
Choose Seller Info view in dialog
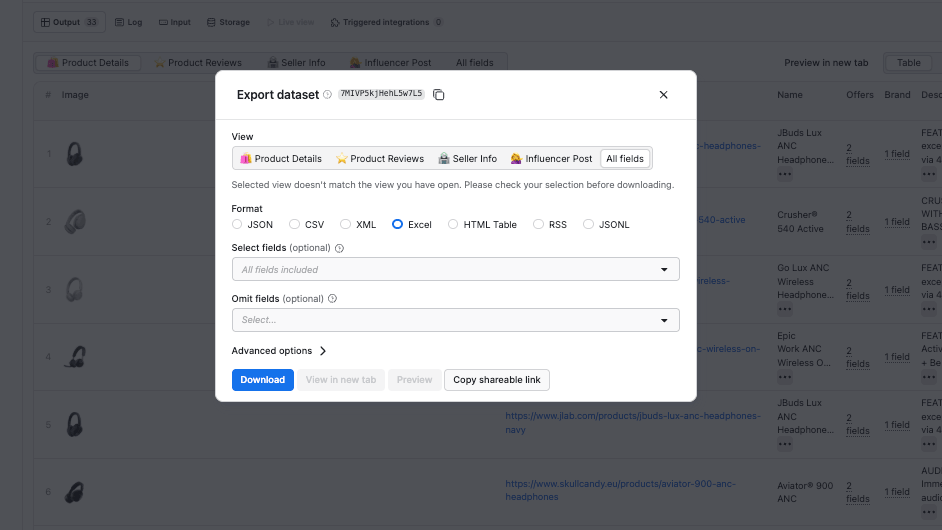[467, 159]
